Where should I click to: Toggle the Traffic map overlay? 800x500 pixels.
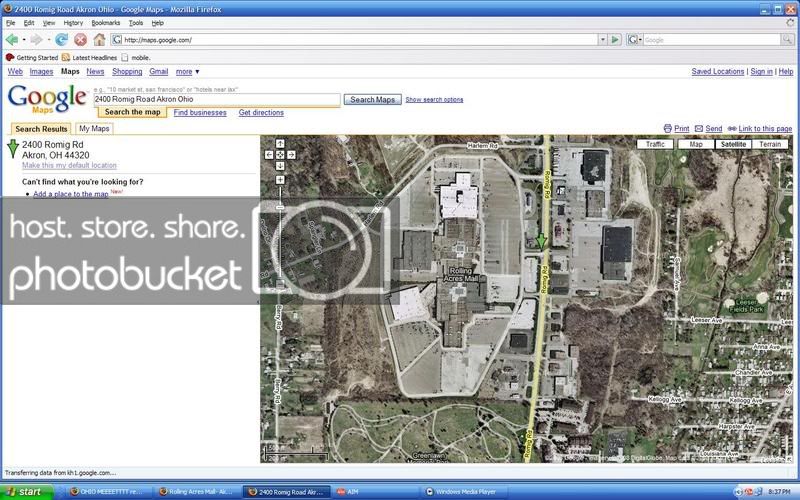tap(654, 144)
